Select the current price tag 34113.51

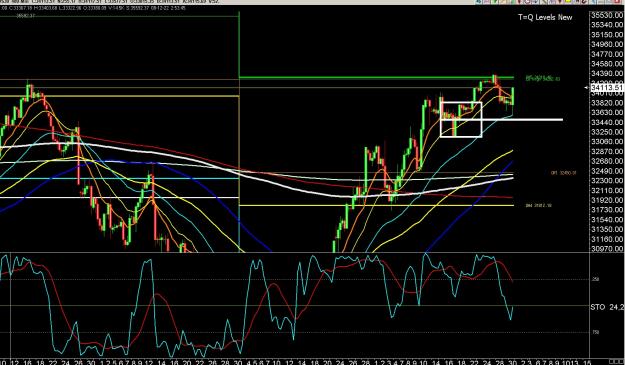click(607, 88)
